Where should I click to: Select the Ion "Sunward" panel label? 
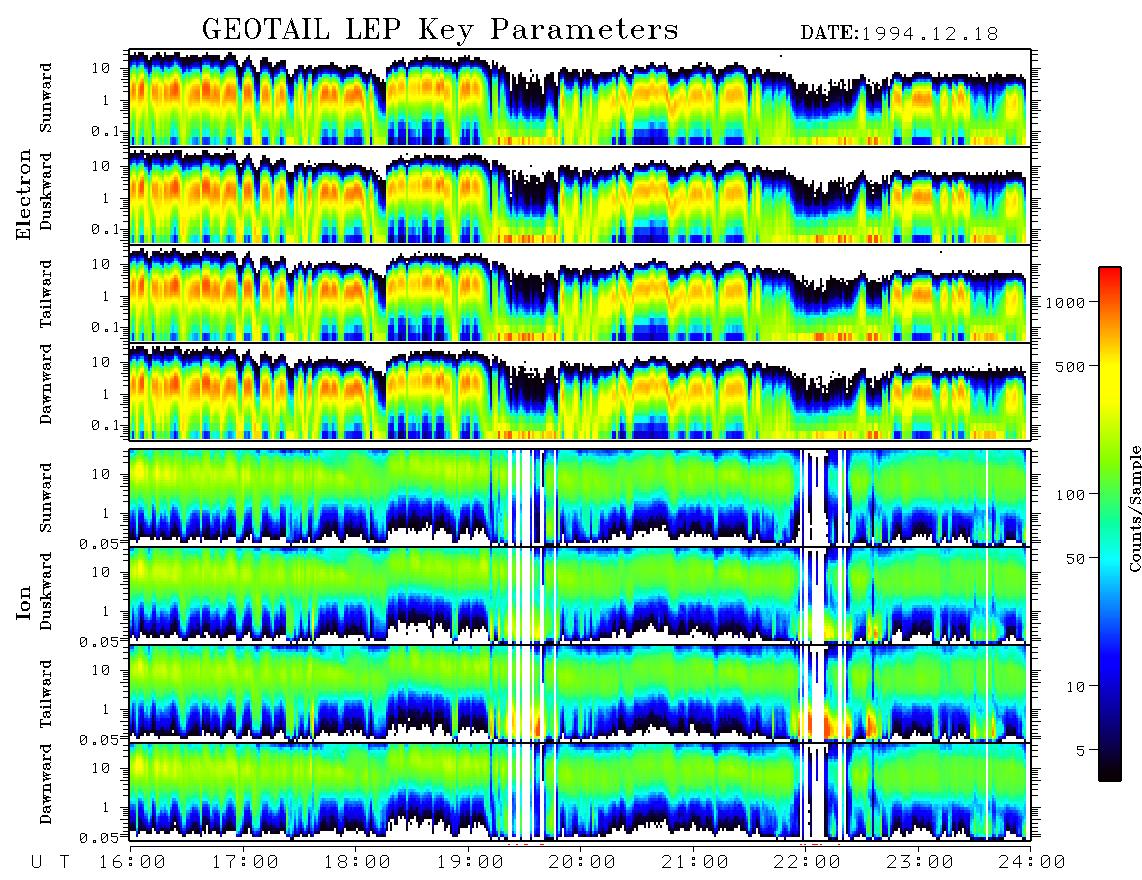tap(46, 497)
